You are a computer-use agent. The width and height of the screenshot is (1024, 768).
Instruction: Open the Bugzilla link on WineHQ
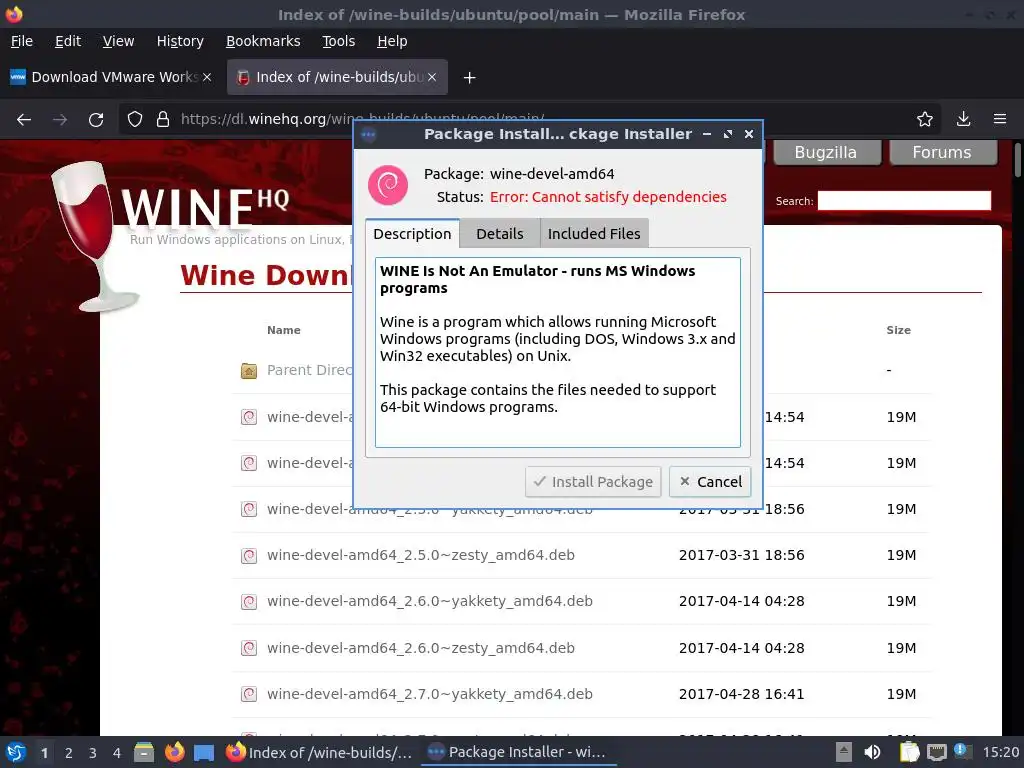[826, 152]
